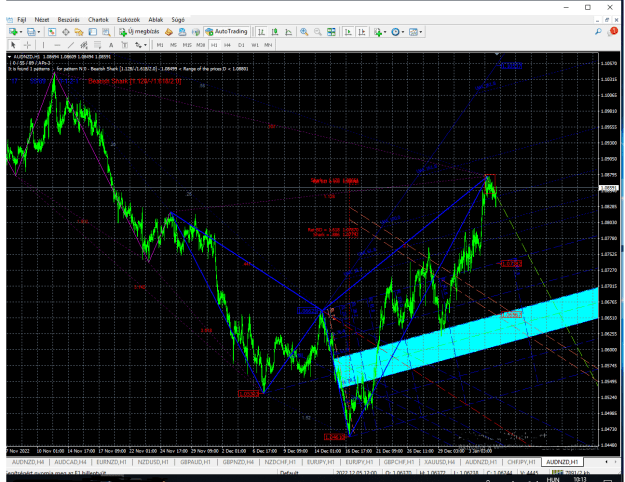Select the equidistant channel tool

tap(84, 45)
